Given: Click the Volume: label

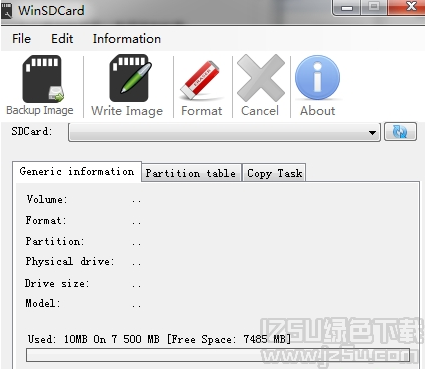Looking at the screenshot, I should click(47, 199).
